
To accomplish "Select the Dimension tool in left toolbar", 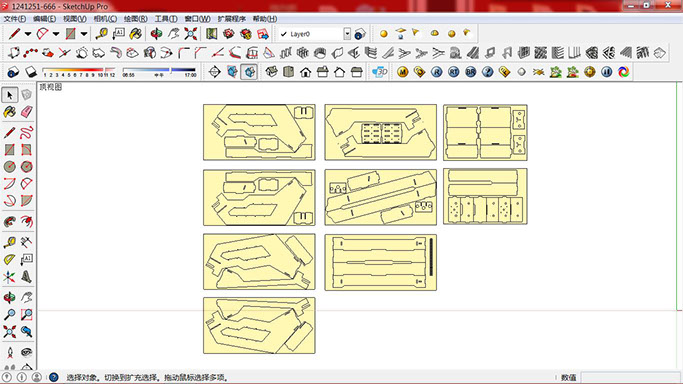I will pyautogui.click(x=27, y=242).
